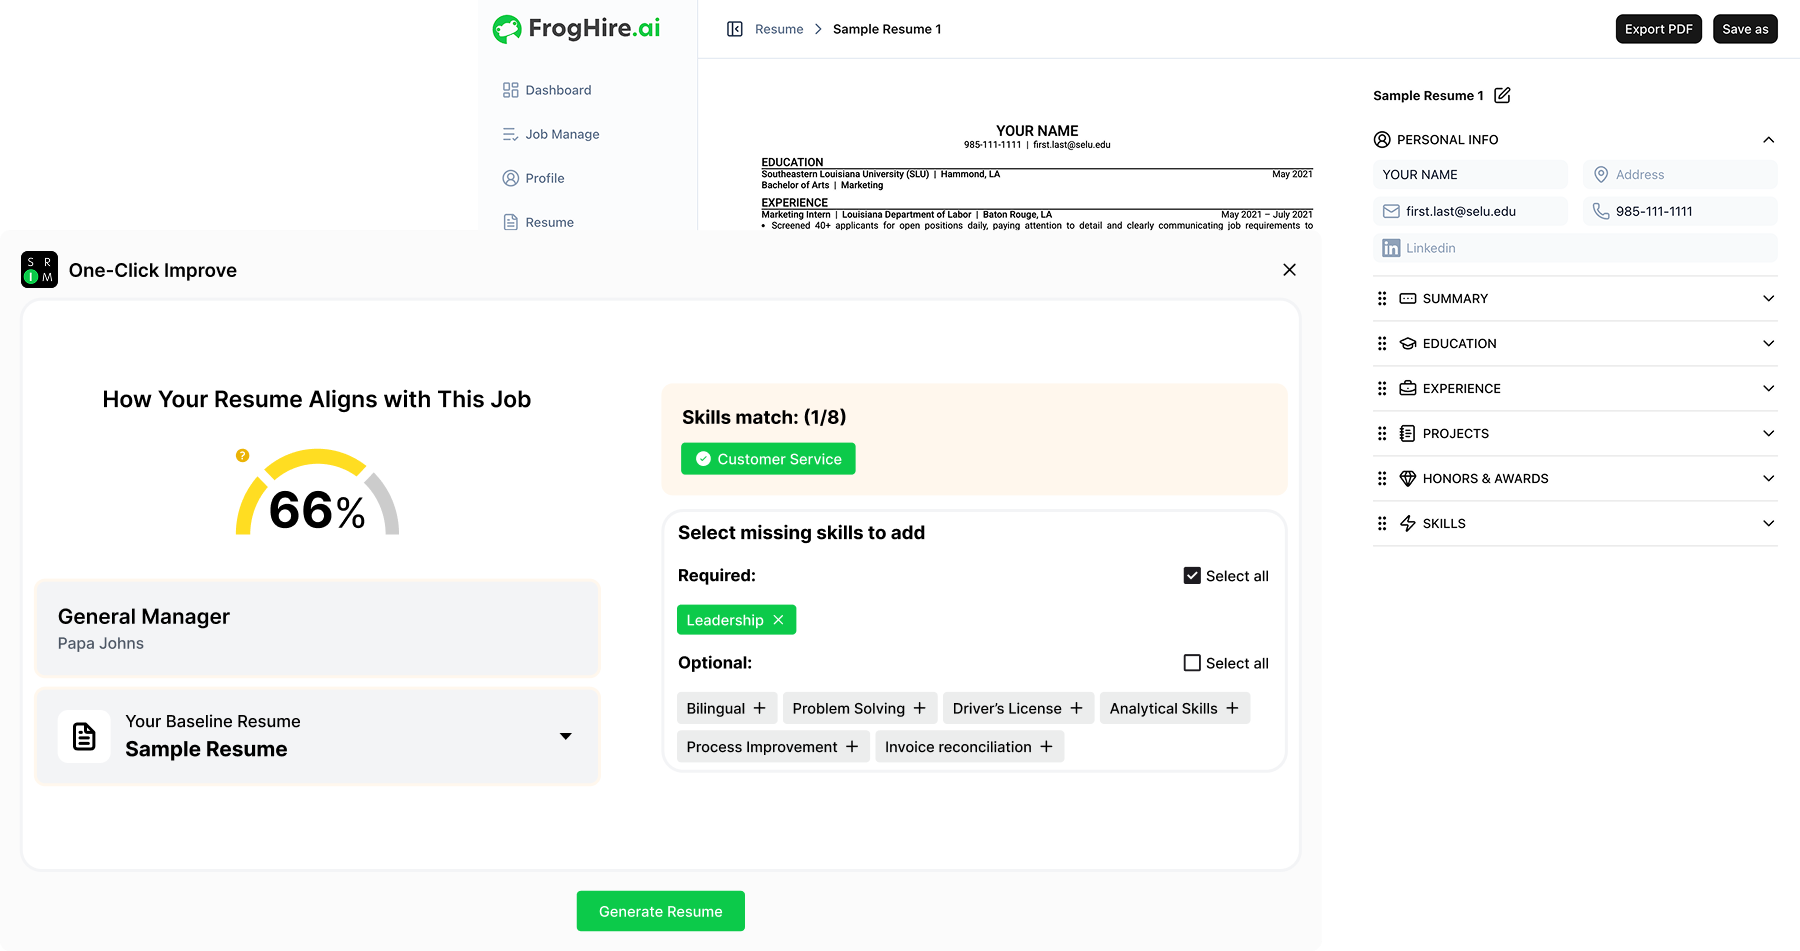1800x951 pixels.
Task: Click the help question mark above the gauge
Action: [x=242, y=455]
